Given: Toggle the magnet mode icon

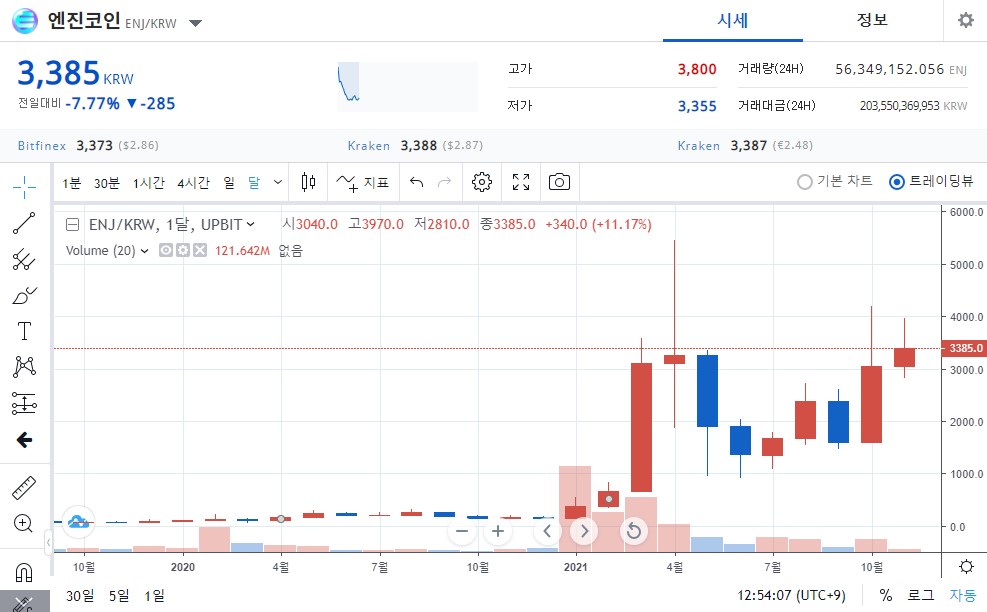Looking at the screenshot, I should click(24, 572).
